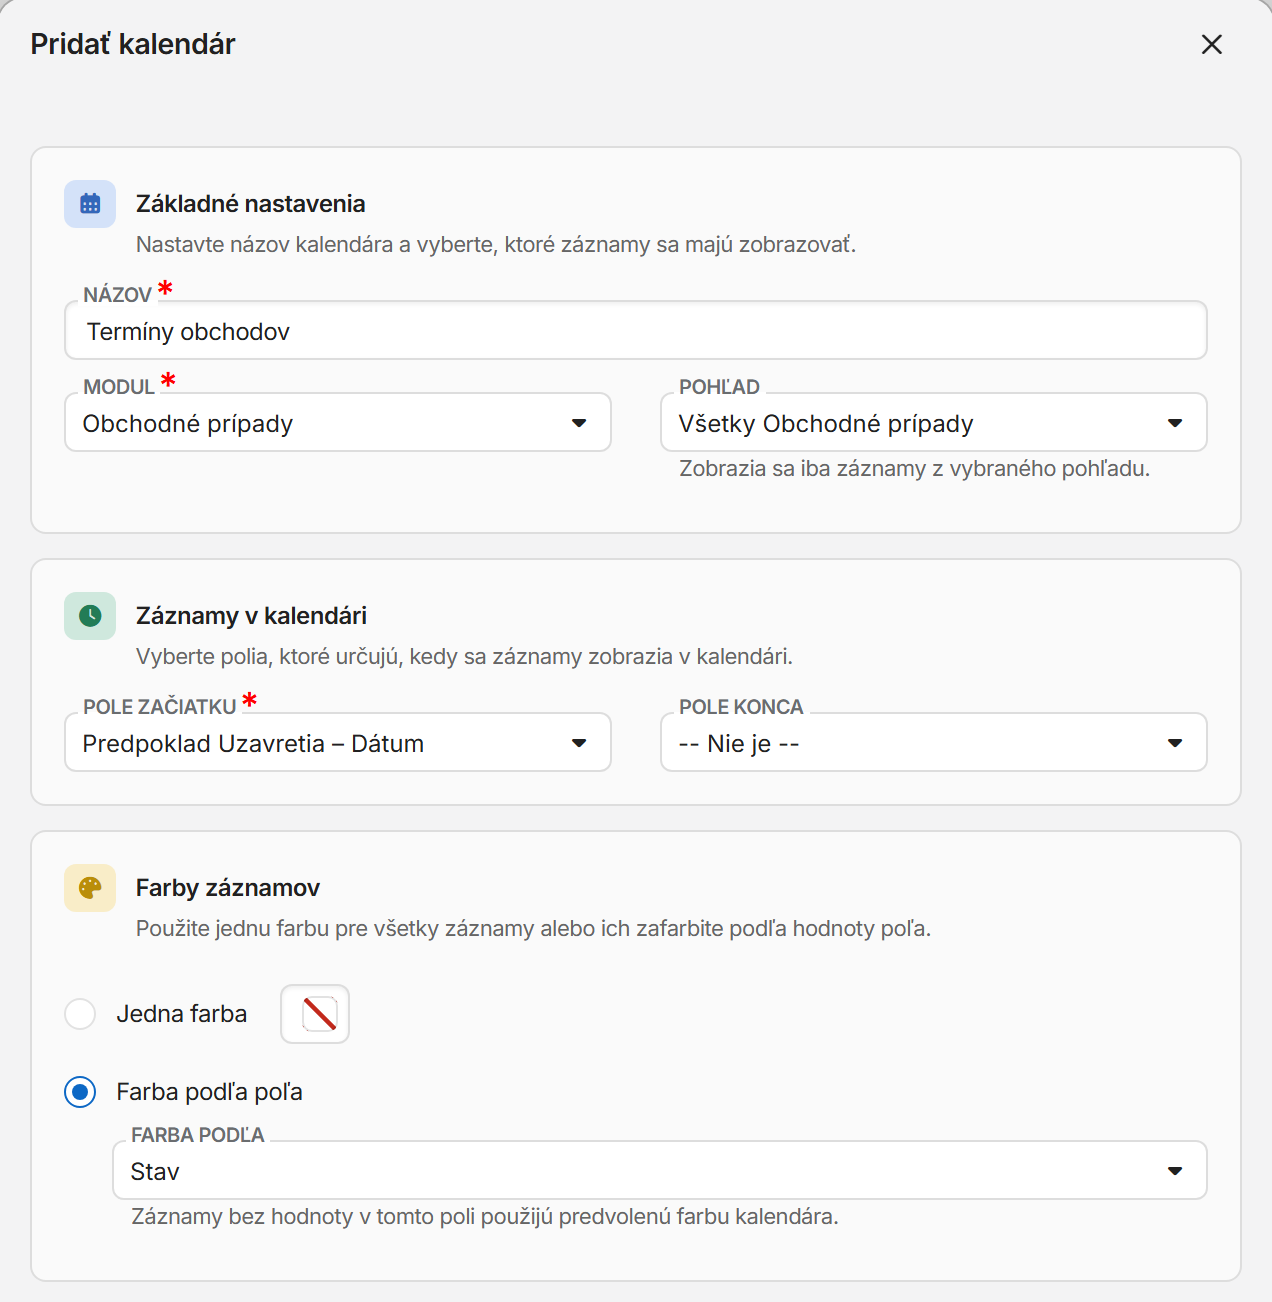Click the description 'Vyberte polia, ktoré určujú...'
This screenshot has height=1302, width=1272.
pyautogui.click(x=464, y=657)
